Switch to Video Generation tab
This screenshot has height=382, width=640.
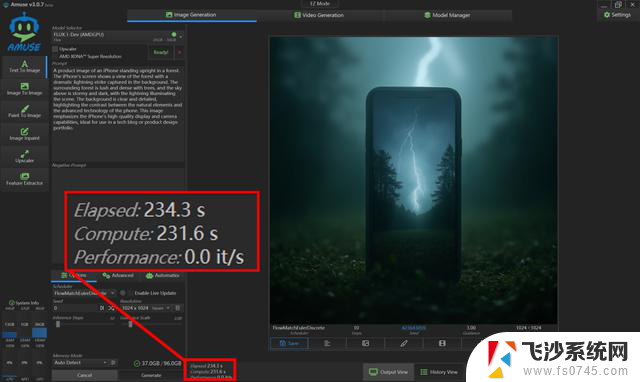[319, 15]
